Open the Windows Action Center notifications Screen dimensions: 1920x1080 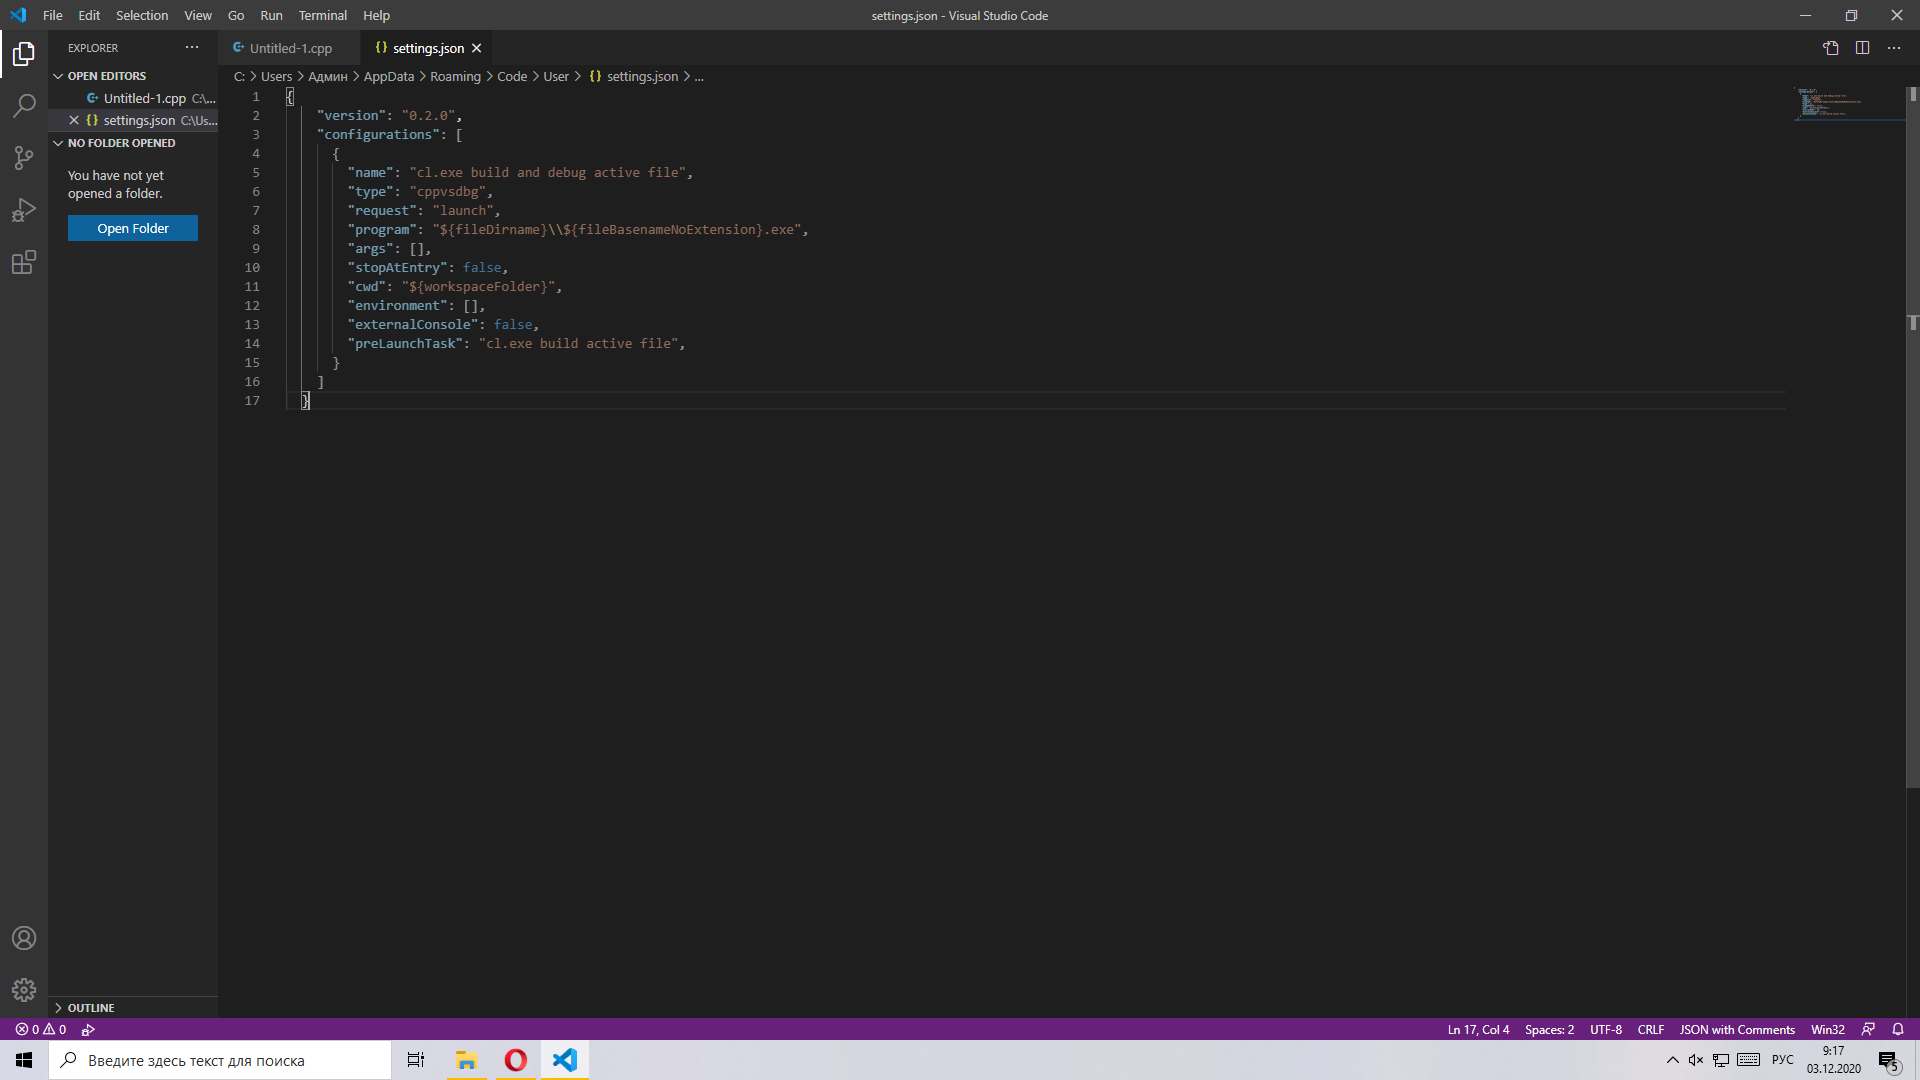1889,1060
